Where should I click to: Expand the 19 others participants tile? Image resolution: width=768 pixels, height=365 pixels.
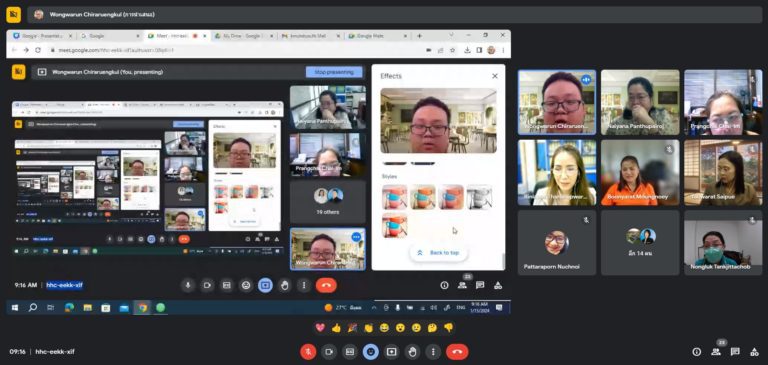pyautogui.click(x=328, y=202)
